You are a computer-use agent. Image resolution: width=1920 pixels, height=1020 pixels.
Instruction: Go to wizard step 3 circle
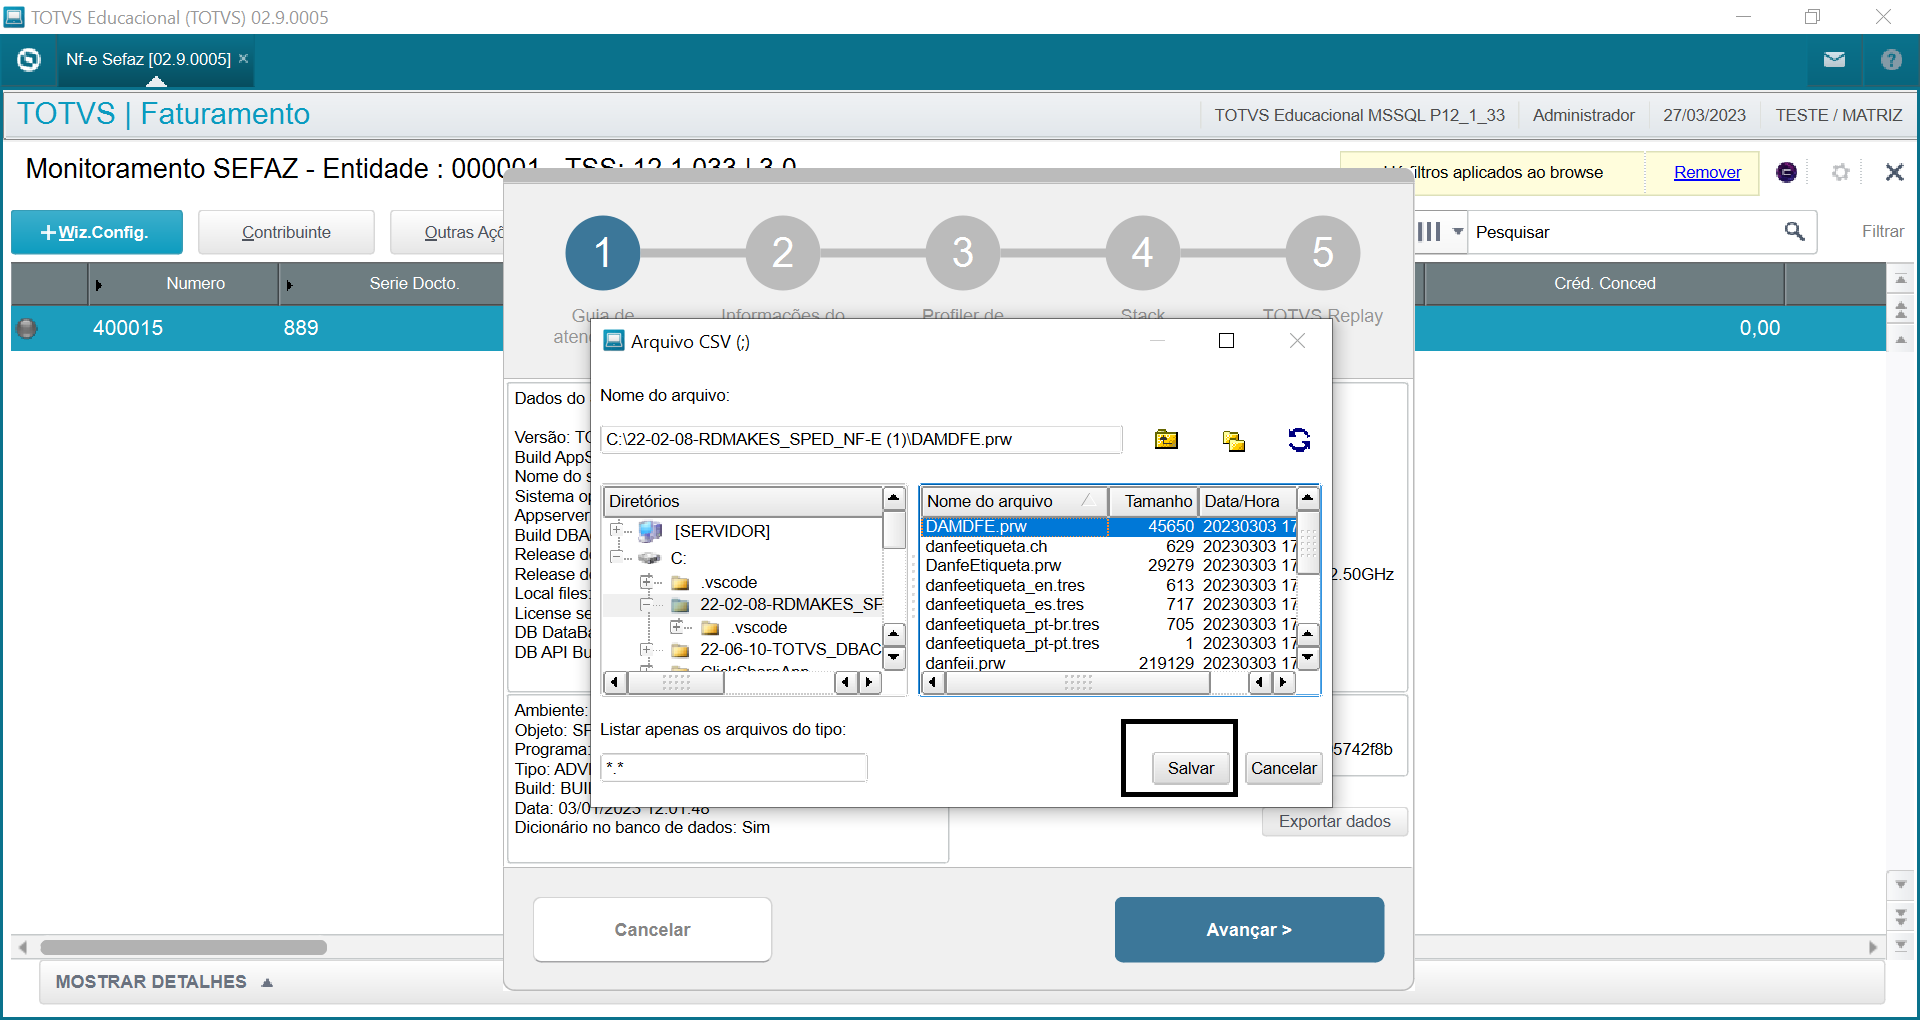(x=963, y=253)
